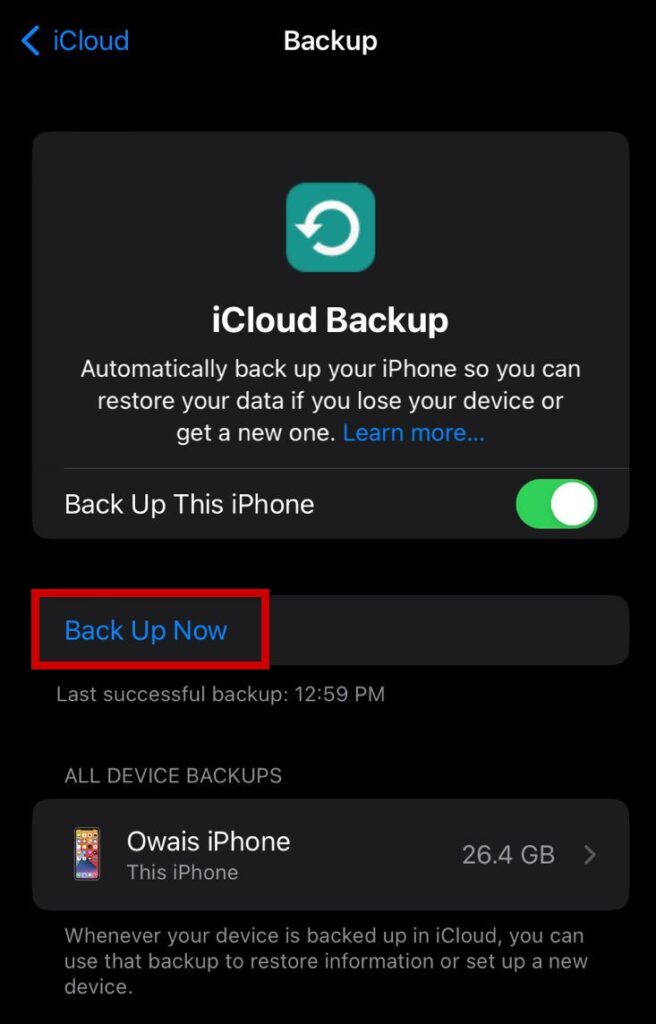The width and height of the screenshot is (656, 1024).
Task: Tap the Back Up This iPhone label
Action: pos(189,504)
